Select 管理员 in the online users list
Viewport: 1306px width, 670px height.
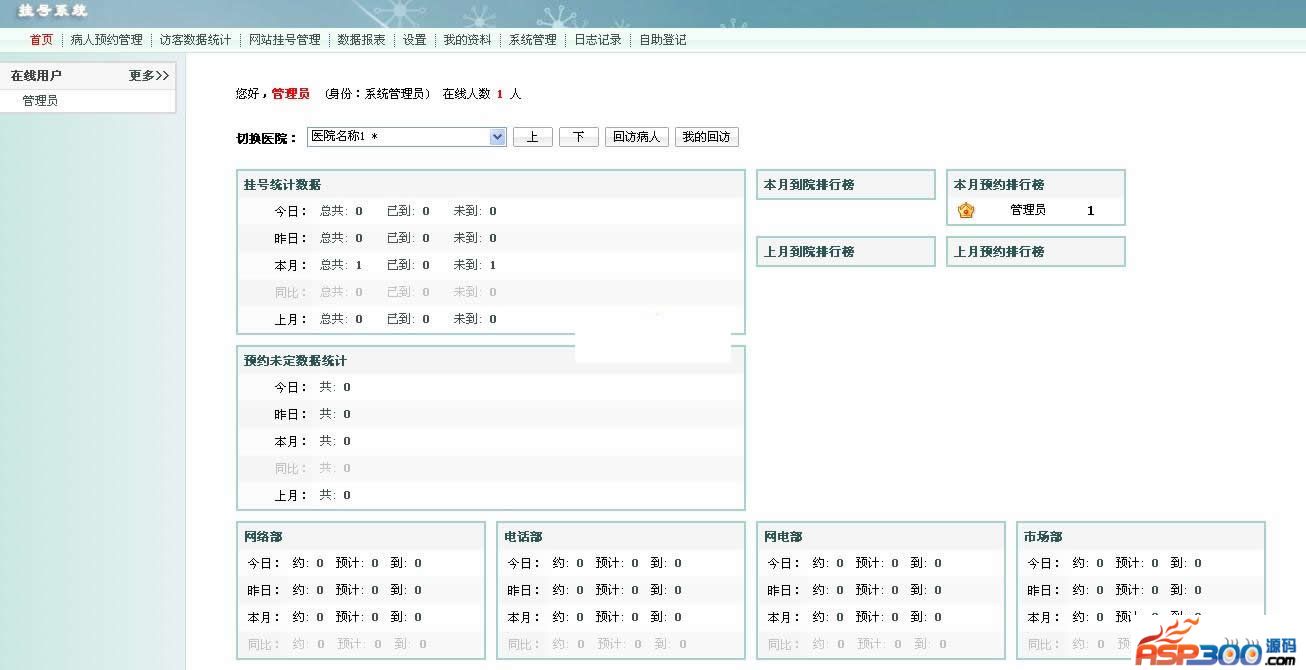tap(40, 101)
